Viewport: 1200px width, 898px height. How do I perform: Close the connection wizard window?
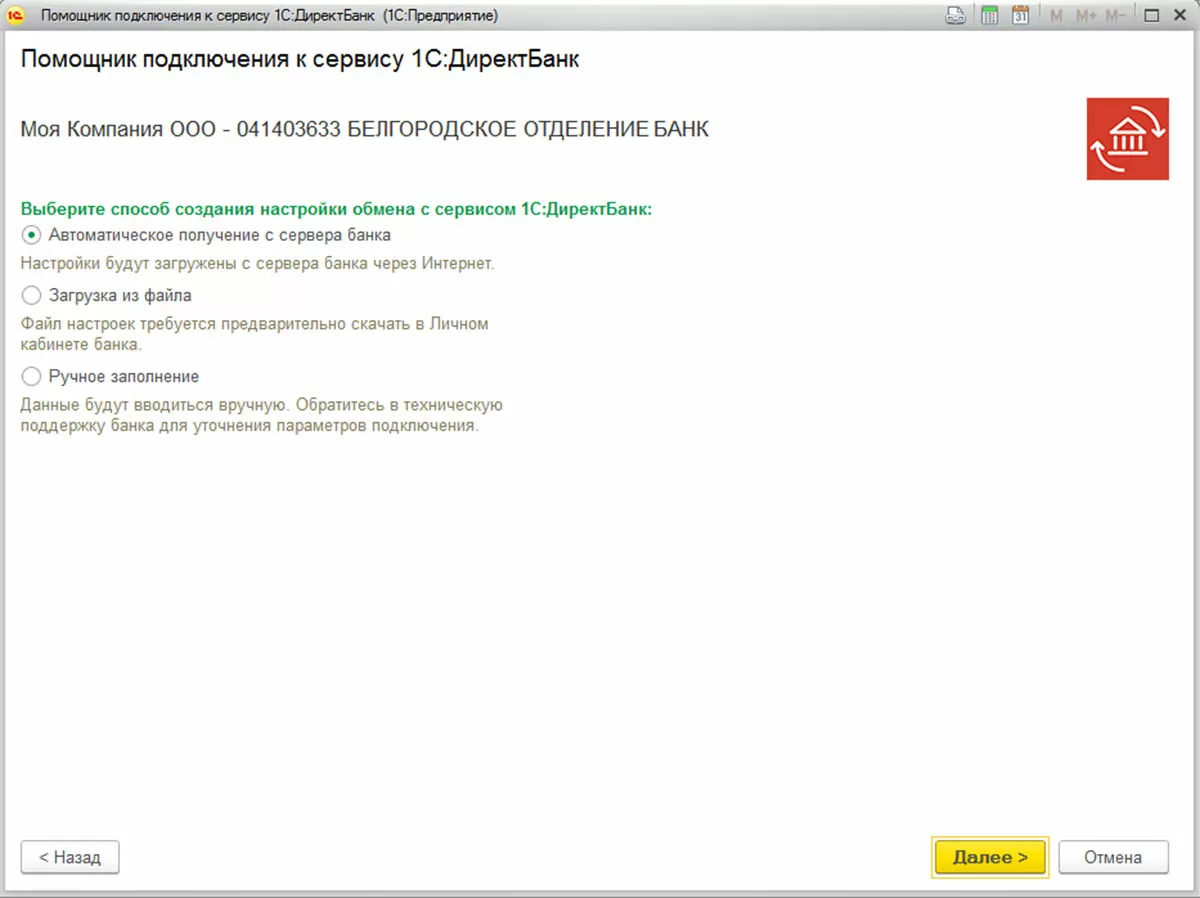coord(1180,16)
